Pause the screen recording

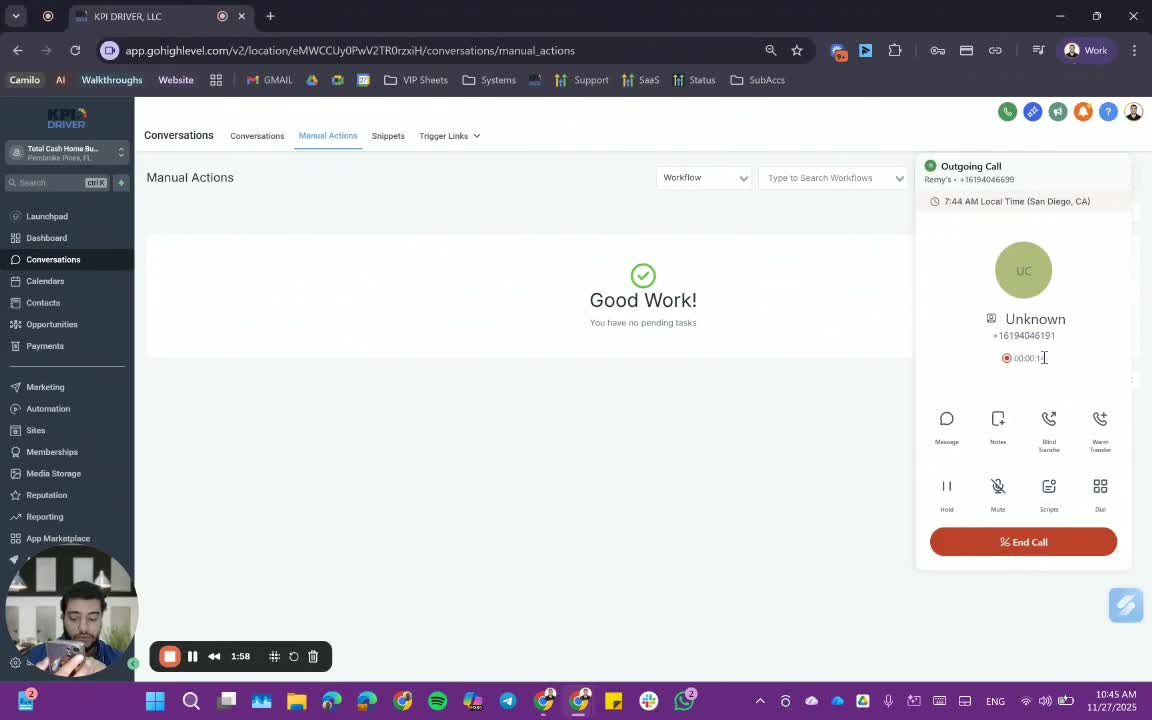pyautogui.click(x=192, y=657)
